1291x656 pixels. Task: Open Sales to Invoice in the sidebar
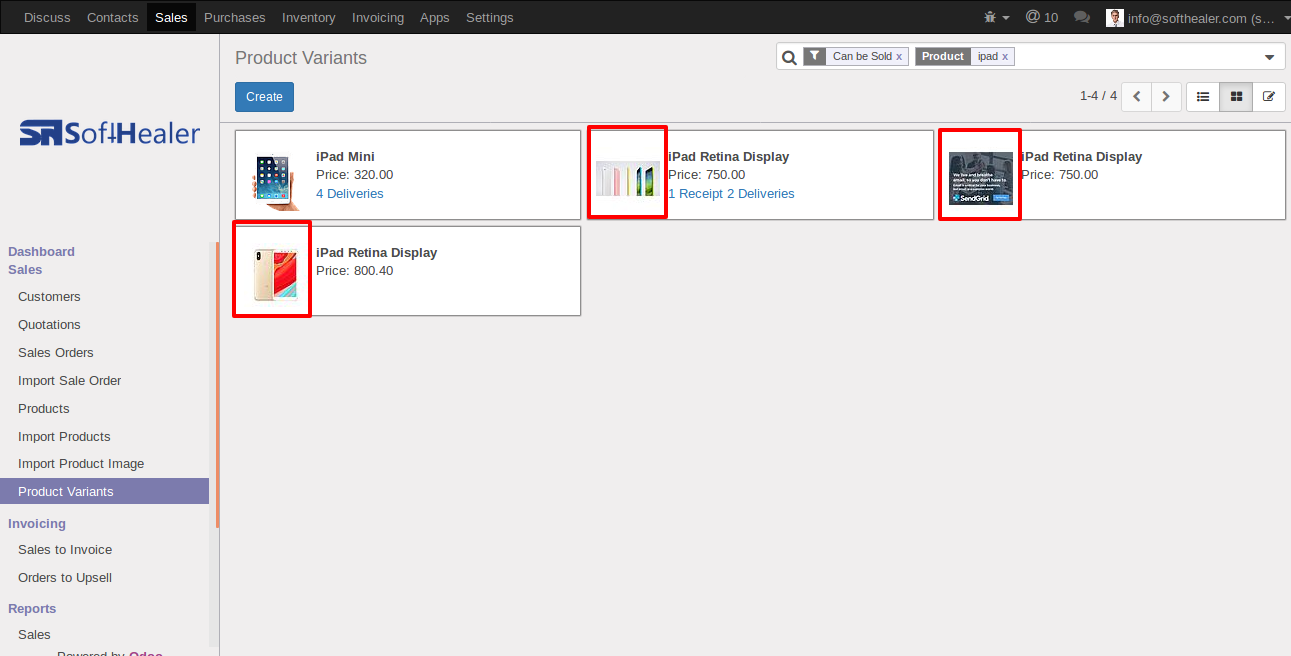65,550
